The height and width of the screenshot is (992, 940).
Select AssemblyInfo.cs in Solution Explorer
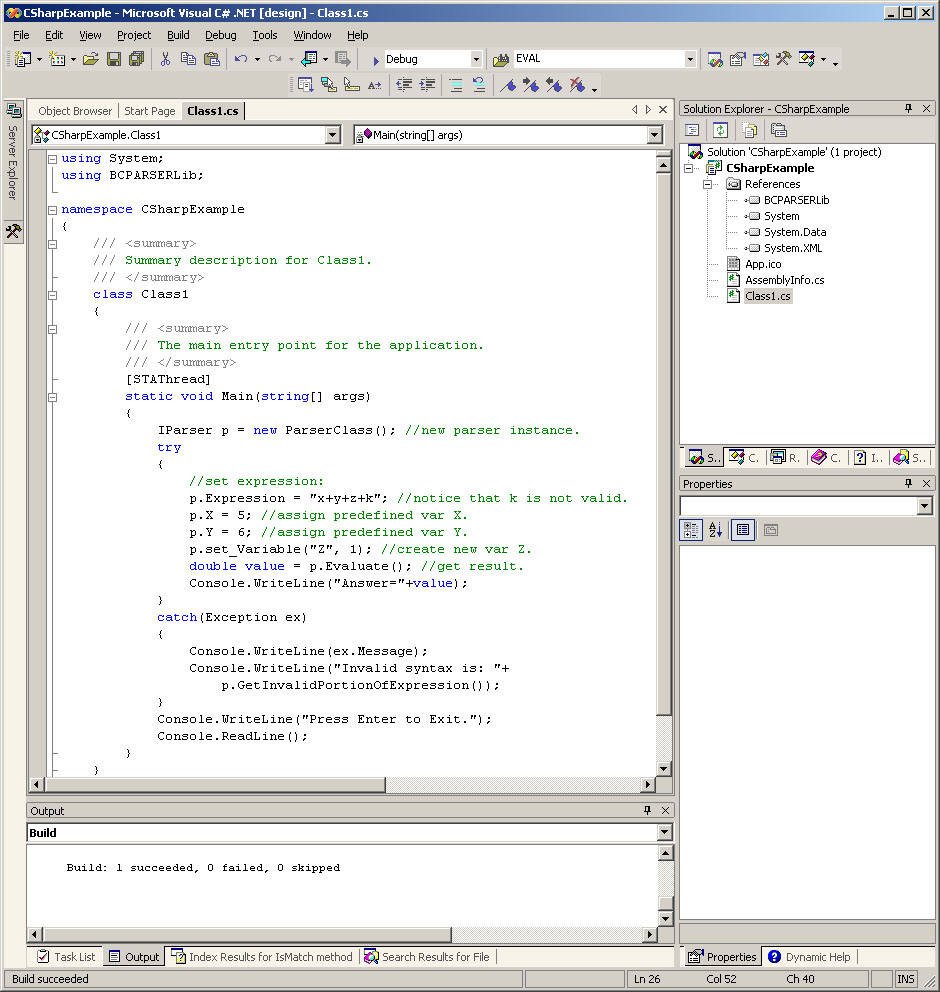click(784, 280)
